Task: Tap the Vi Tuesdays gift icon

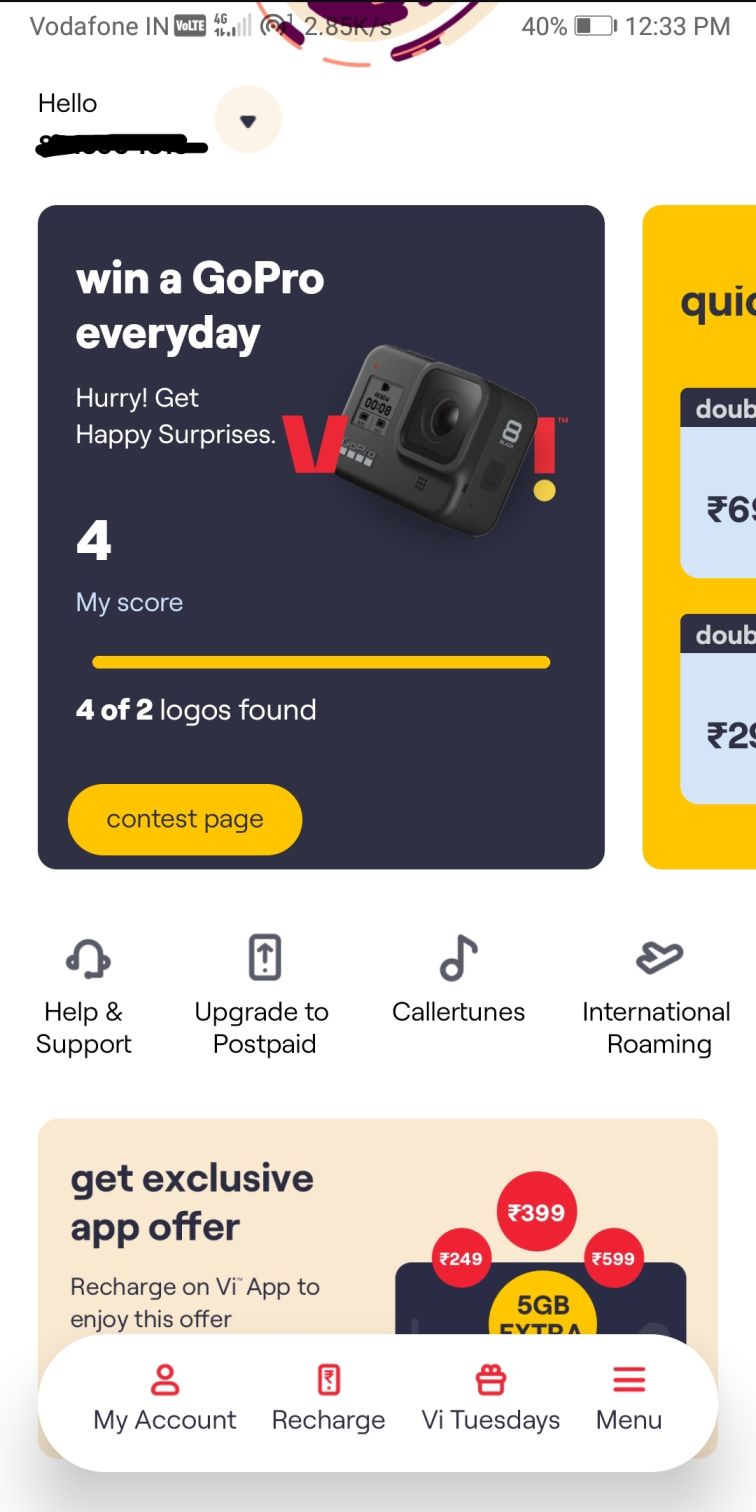Action: (490, 1380)
